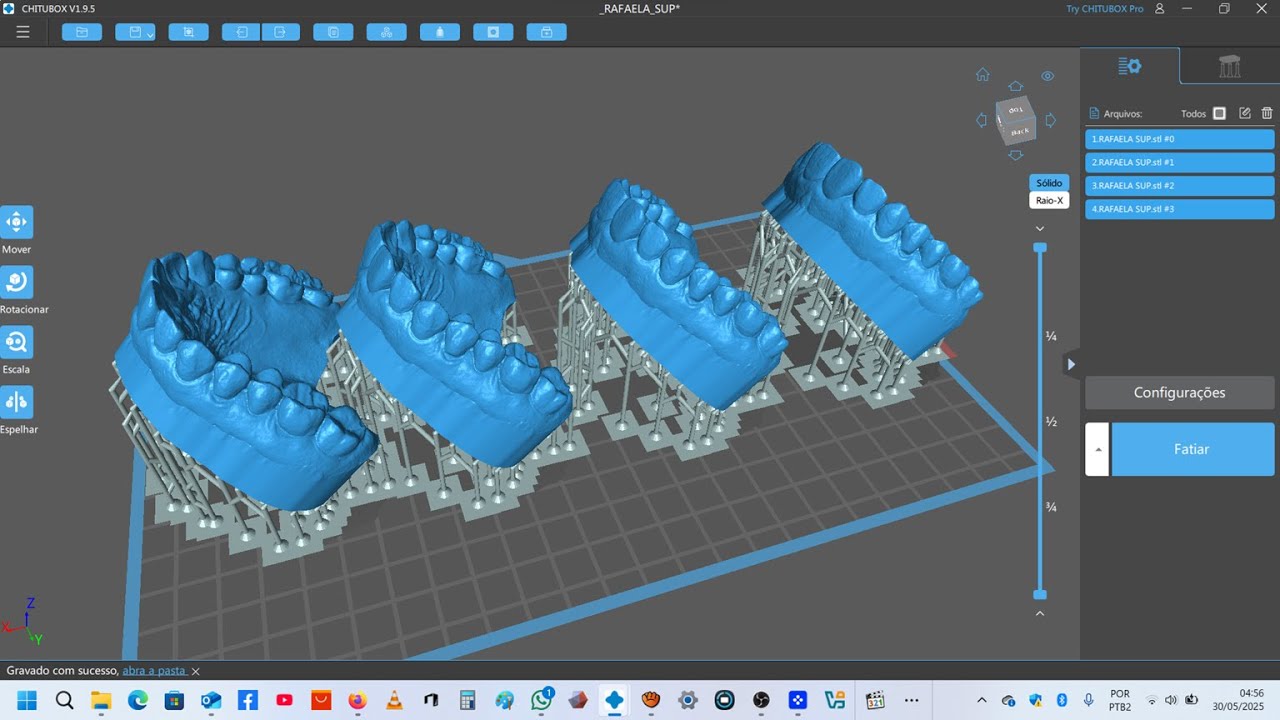The image size is (1280, 720).
Task: Click the ½ mark on layer slider
Action: 1051,422
